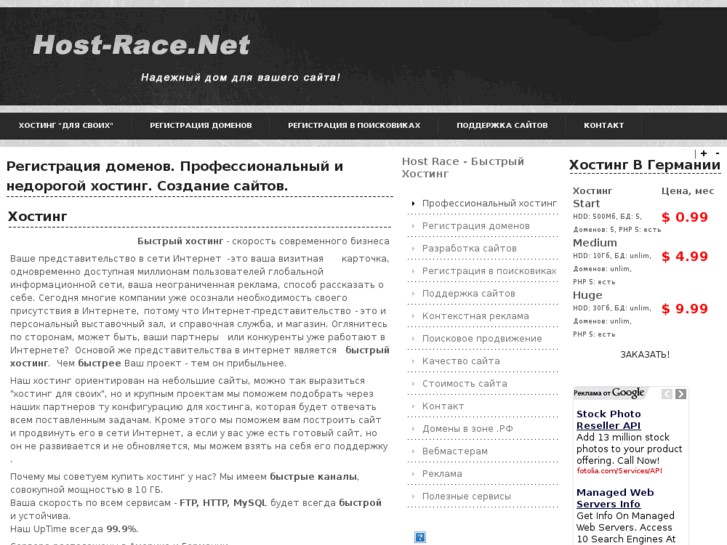Screen dimensions: 727x545
Task: Open the Поддержка сайтов top menu item
Action: point(502,125)
